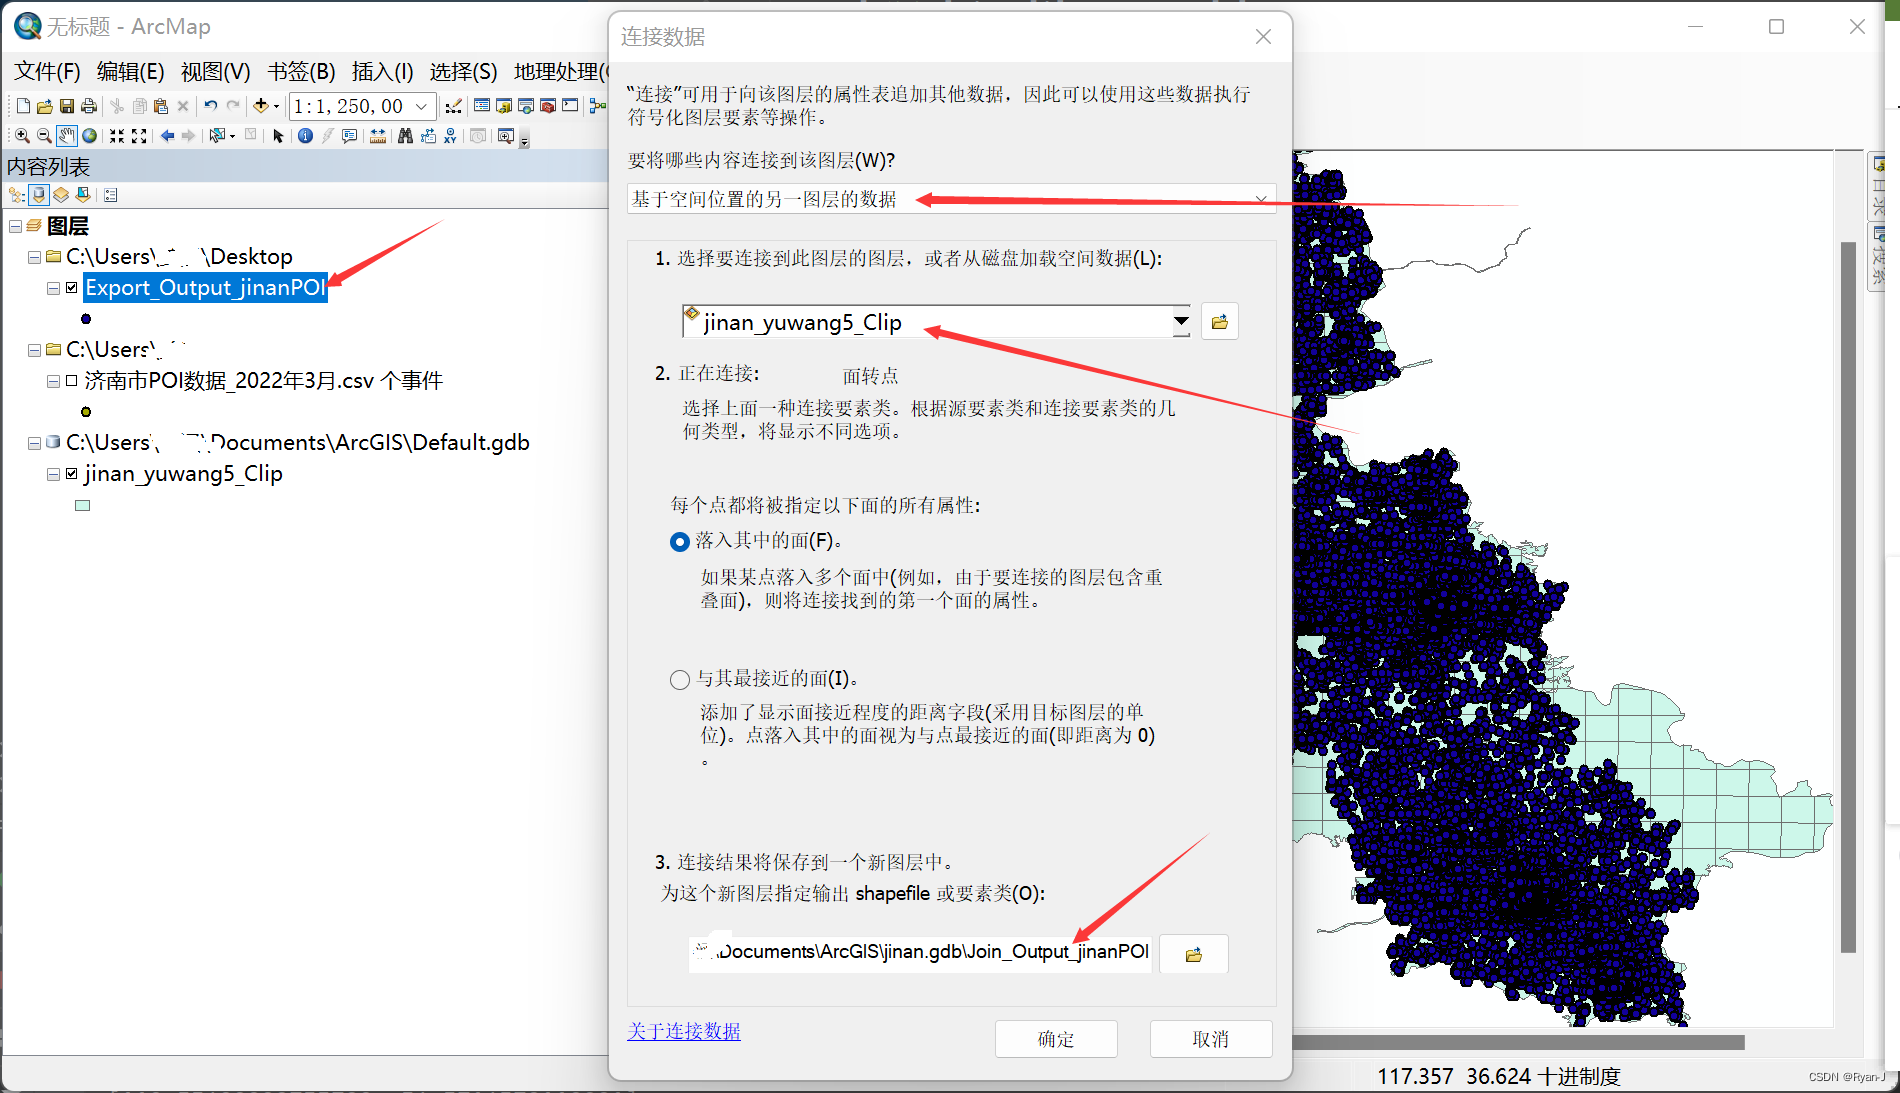This screenshot has height=1093, width=1900.
Task: Open the 选择(S) menu
Action: click(462, 71)
